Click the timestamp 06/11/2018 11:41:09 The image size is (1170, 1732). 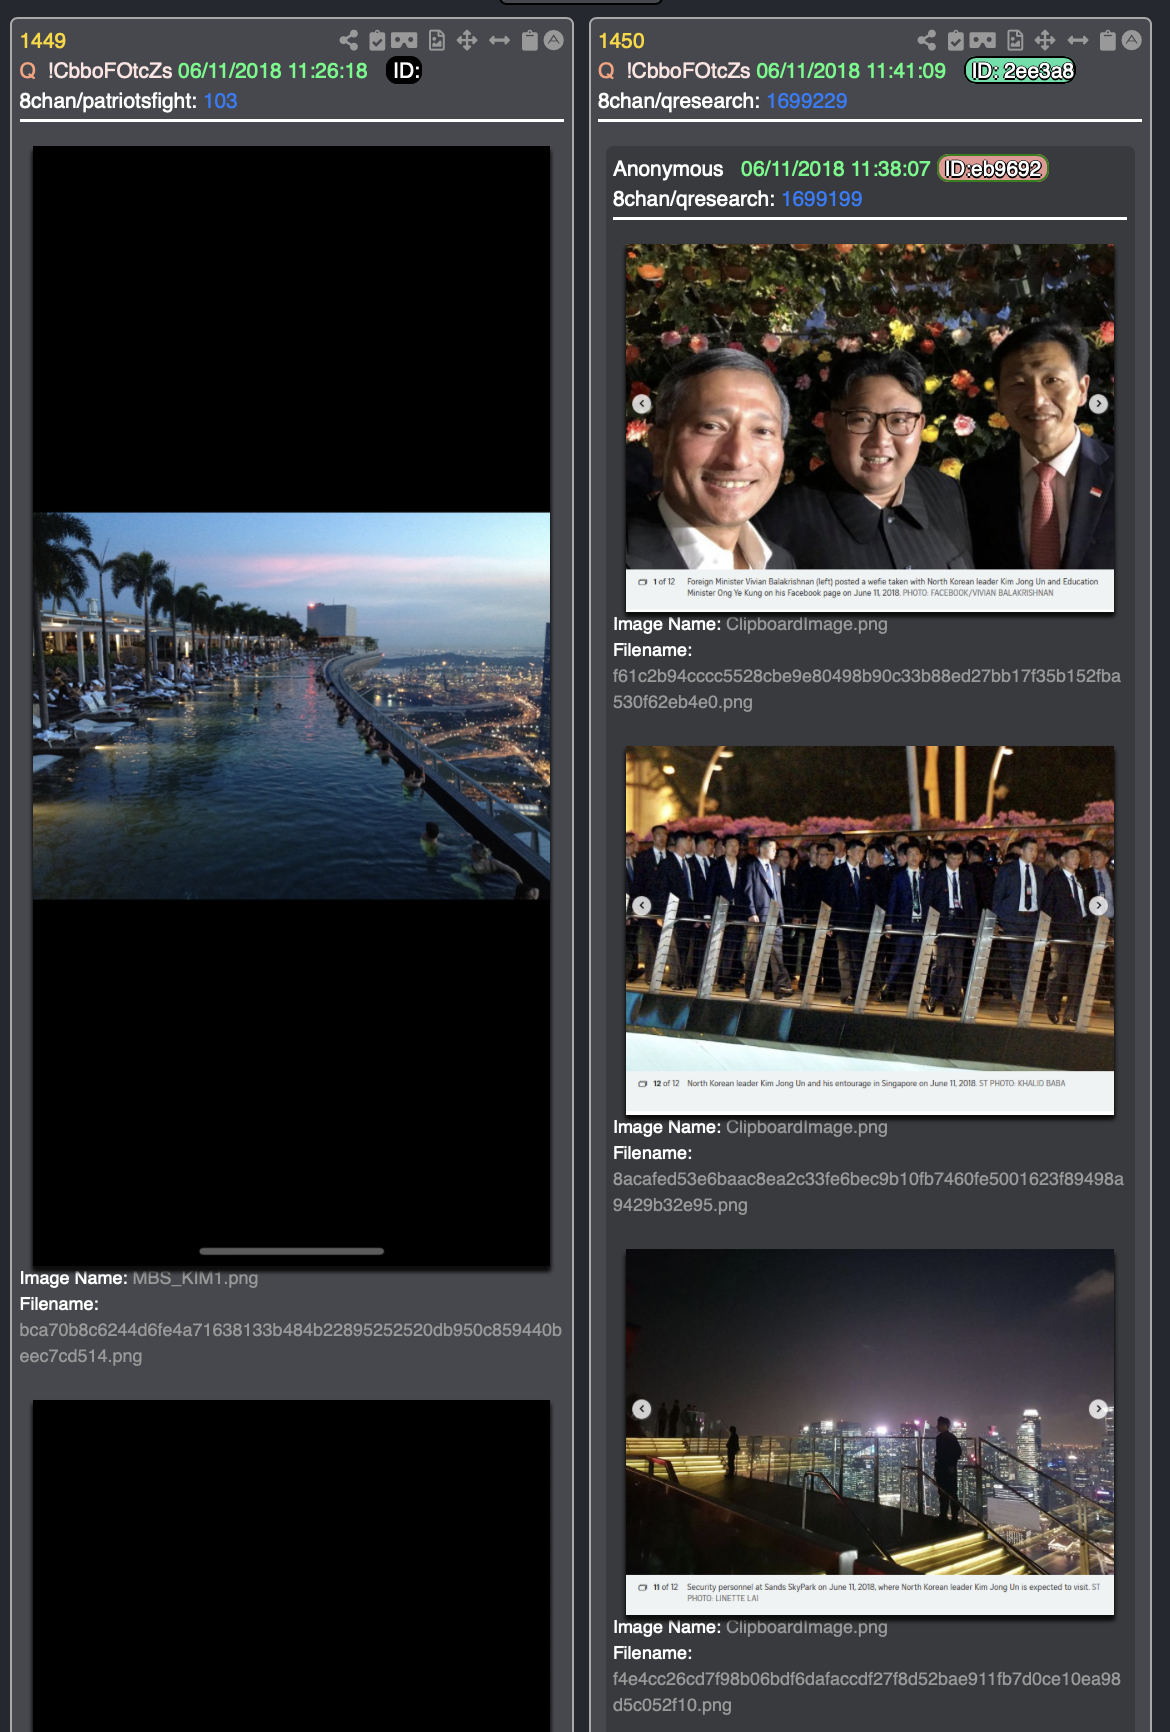851,71
